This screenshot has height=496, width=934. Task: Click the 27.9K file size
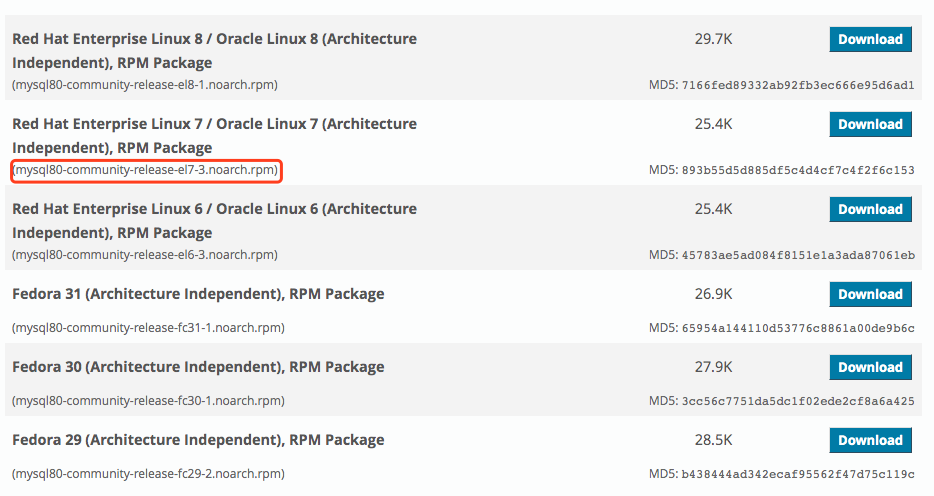(x=713, y=367)
